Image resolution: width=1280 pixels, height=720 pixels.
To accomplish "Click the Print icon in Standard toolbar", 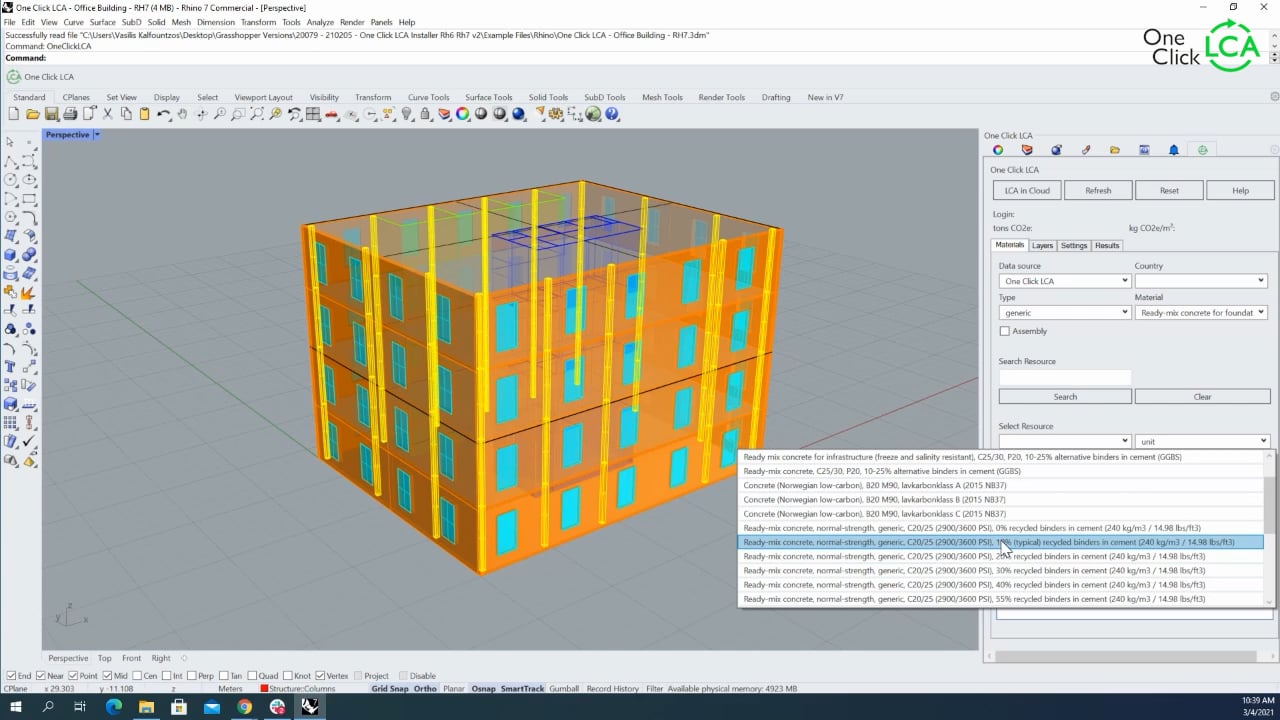I will click(71, 115).
